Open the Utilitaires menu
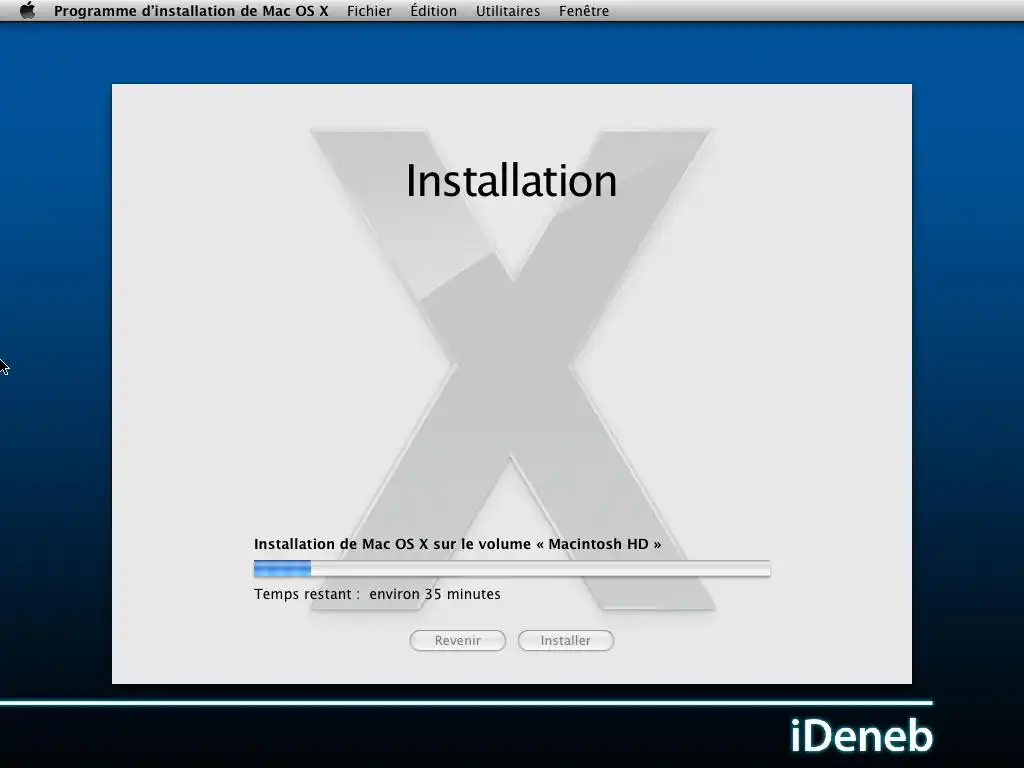 [x=507, y=11]
